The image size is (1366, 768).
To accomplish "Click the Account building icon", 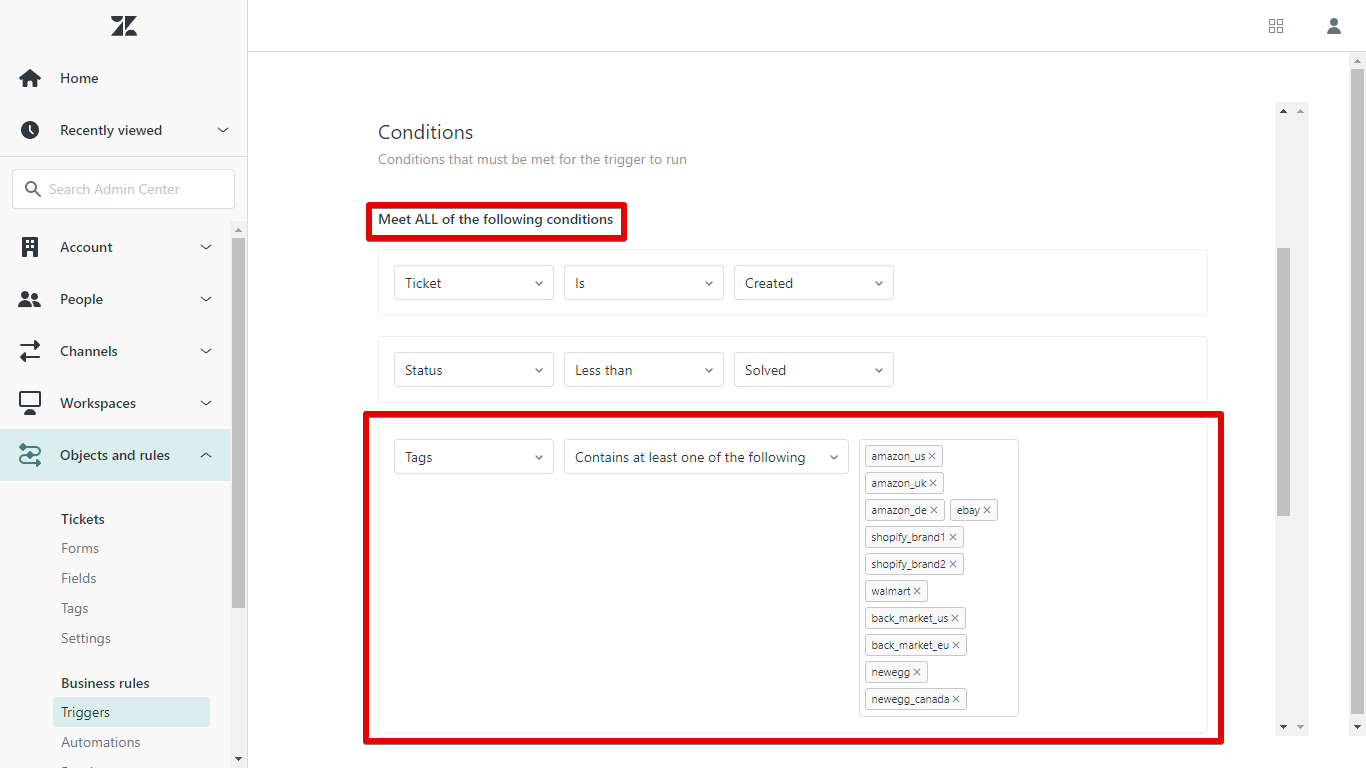I will point(30,247).
